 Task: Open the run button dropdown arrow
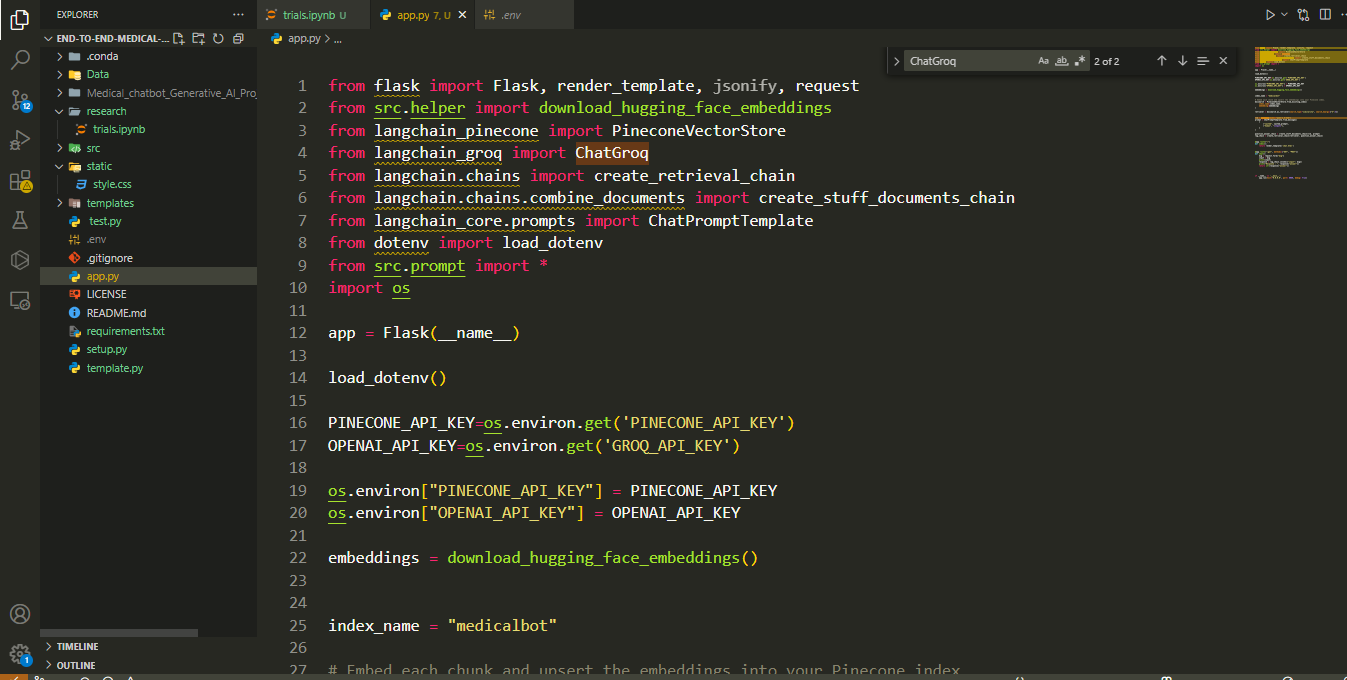point(1283,15)
